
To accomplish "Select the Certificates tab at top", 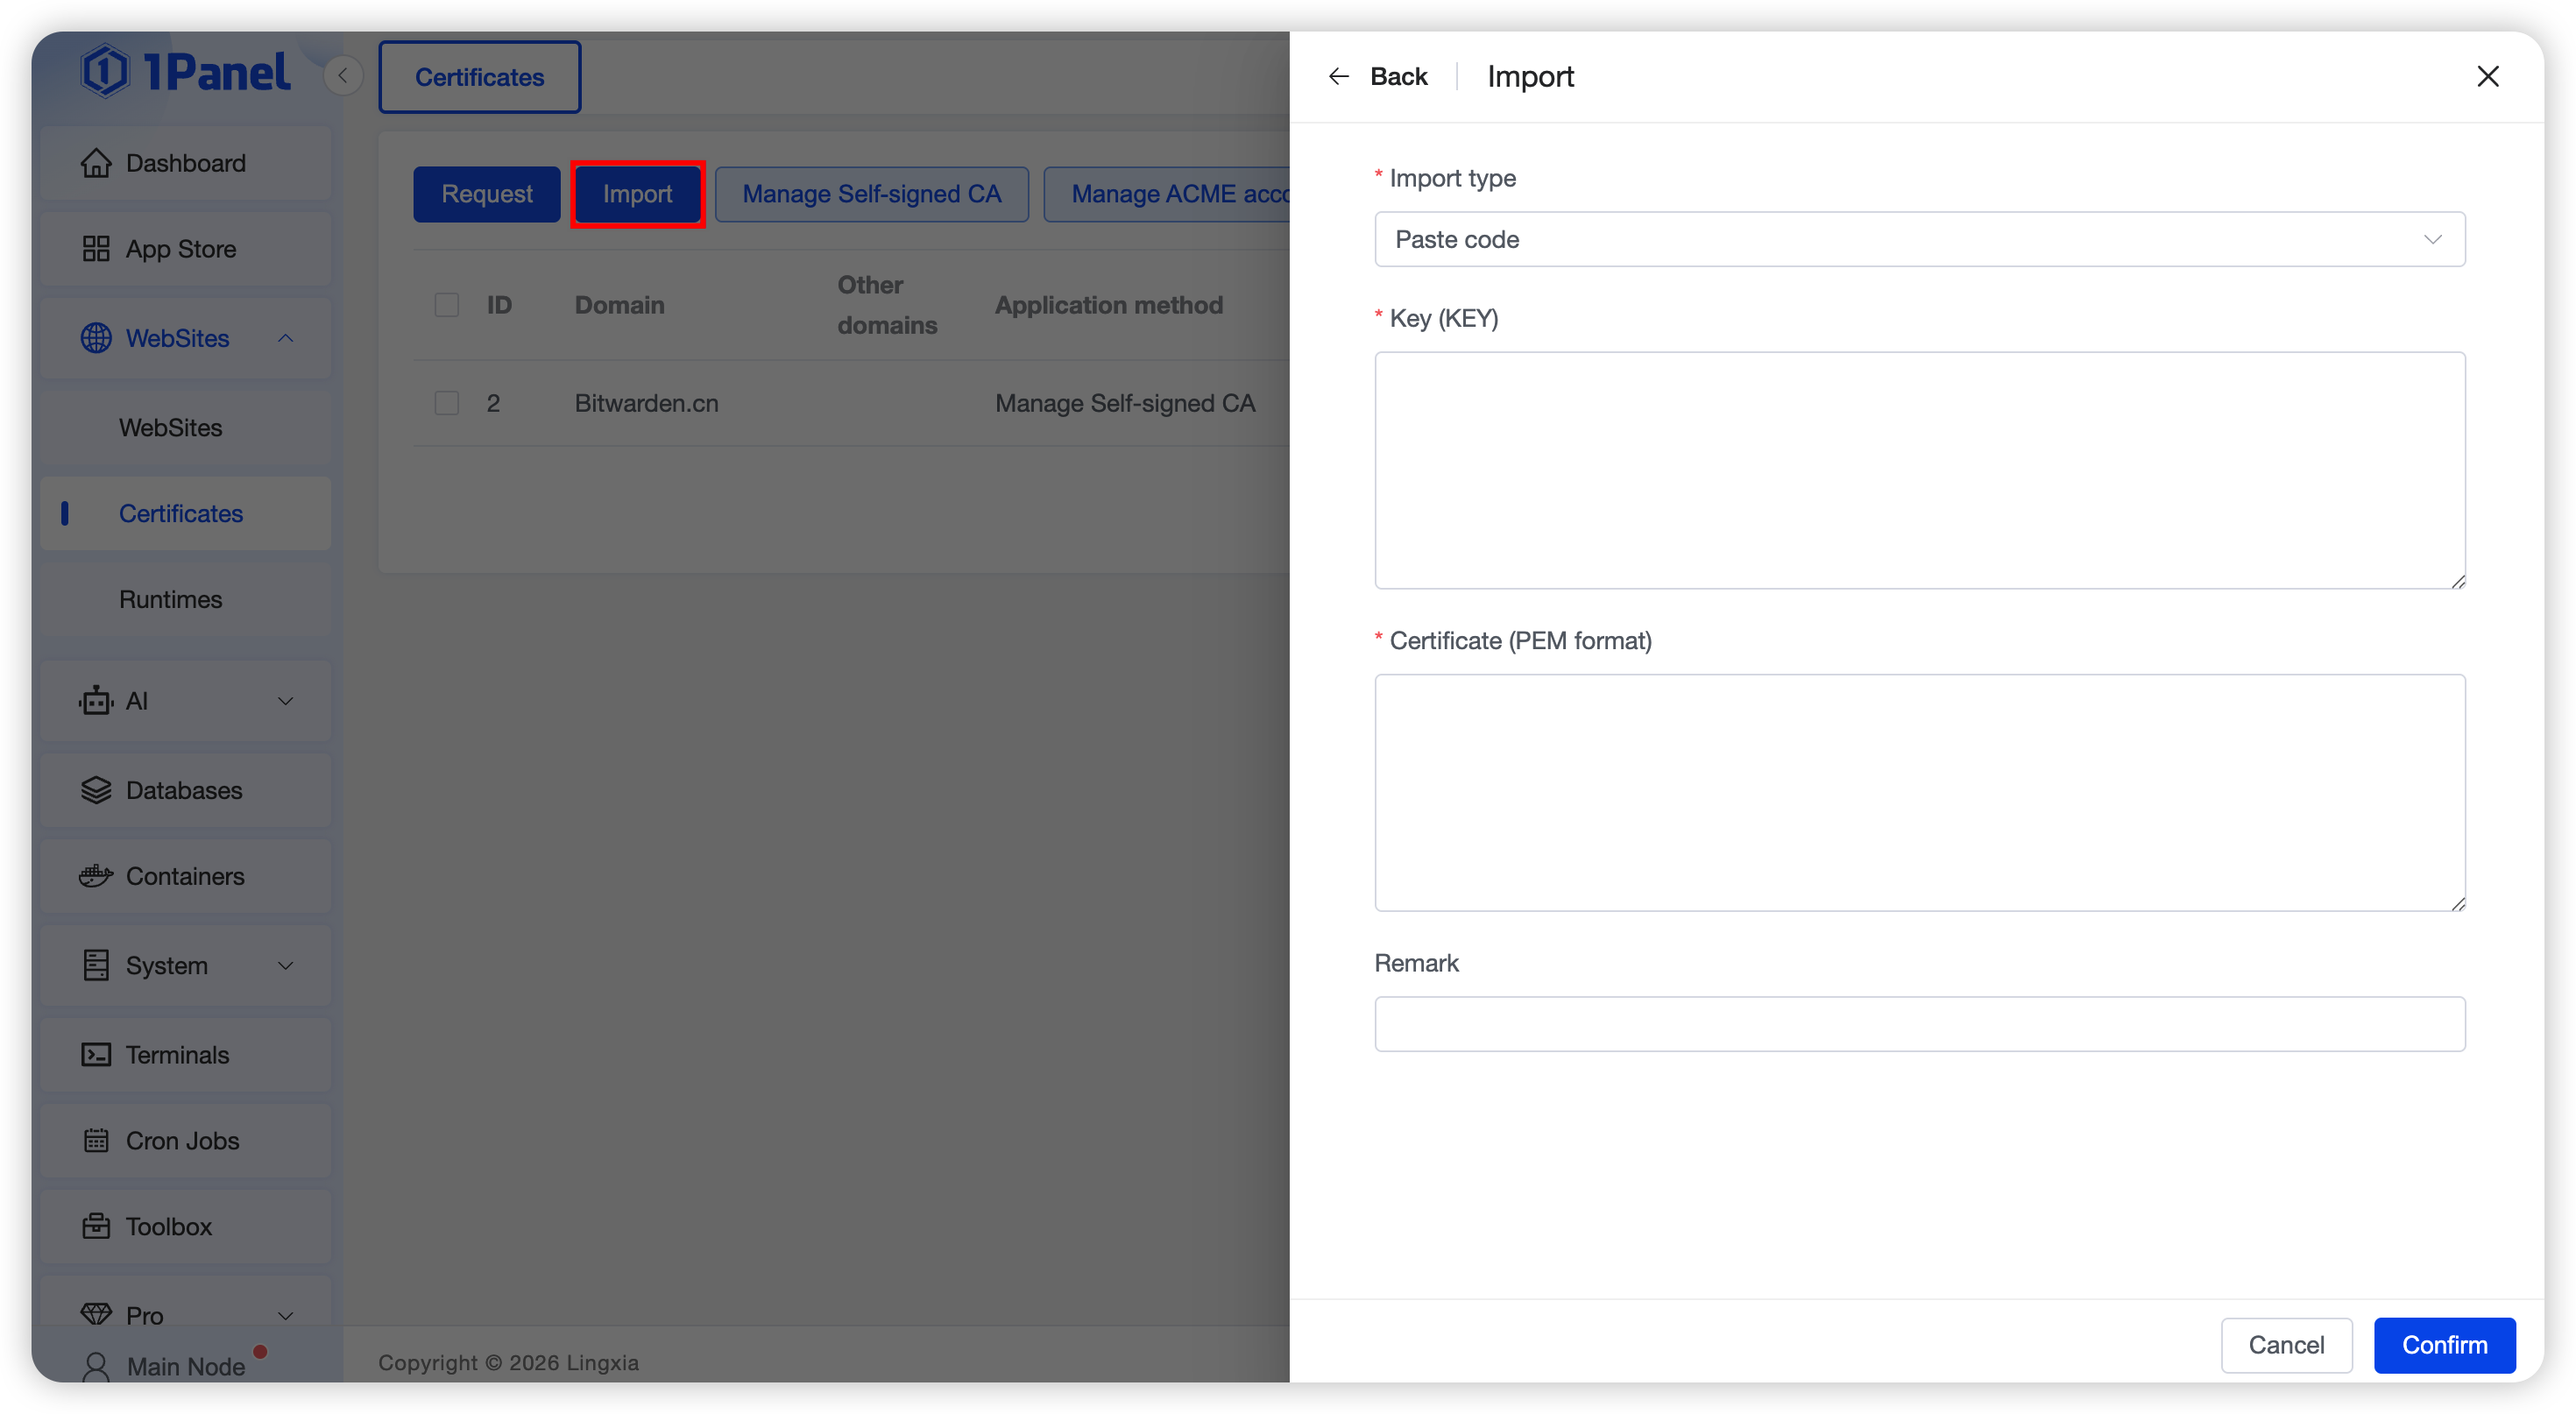I will click(x=479, y=77).
